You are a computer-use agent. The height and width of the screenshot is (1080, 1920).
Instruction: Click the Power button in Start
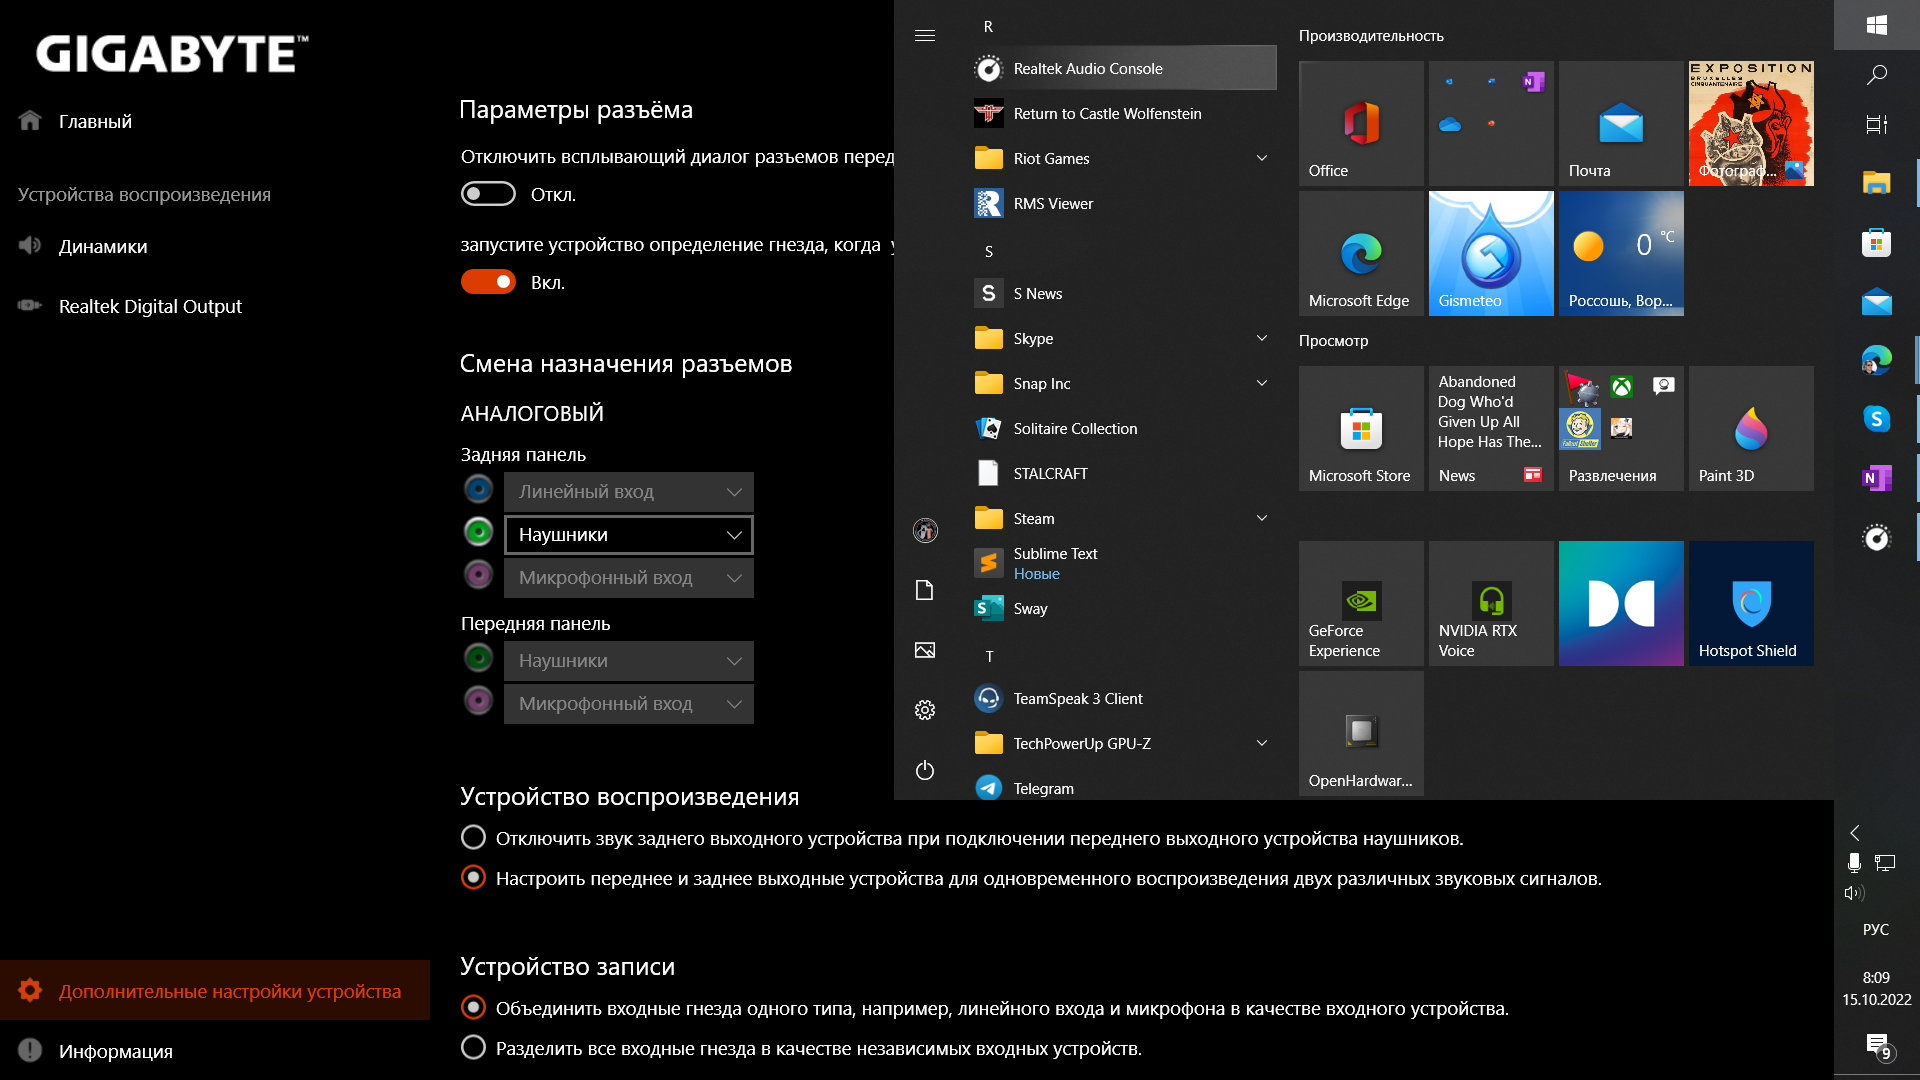coord(925,770)
